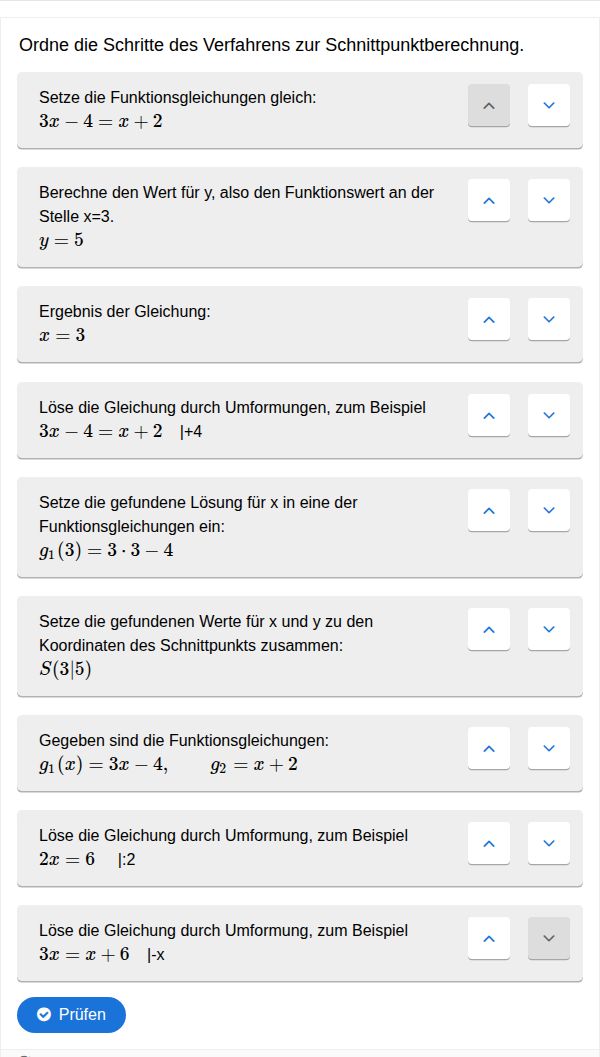Move 'Gegeben sind die Funktionsgleichungen' step down
600x1057 pixels.
[548, 748]
